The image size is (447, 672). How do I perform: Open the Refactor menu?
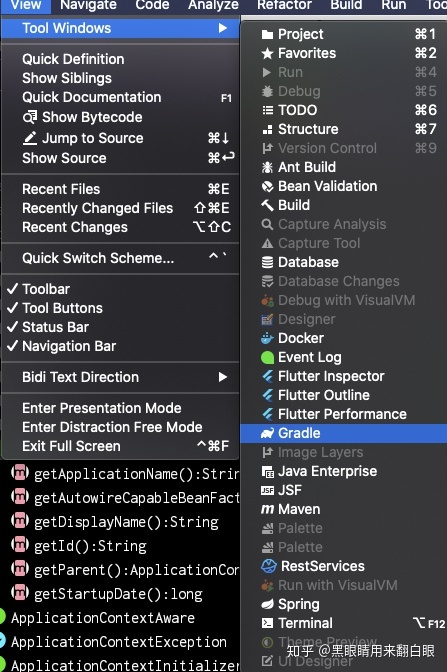pyautogui.click(x=285, y=5)
